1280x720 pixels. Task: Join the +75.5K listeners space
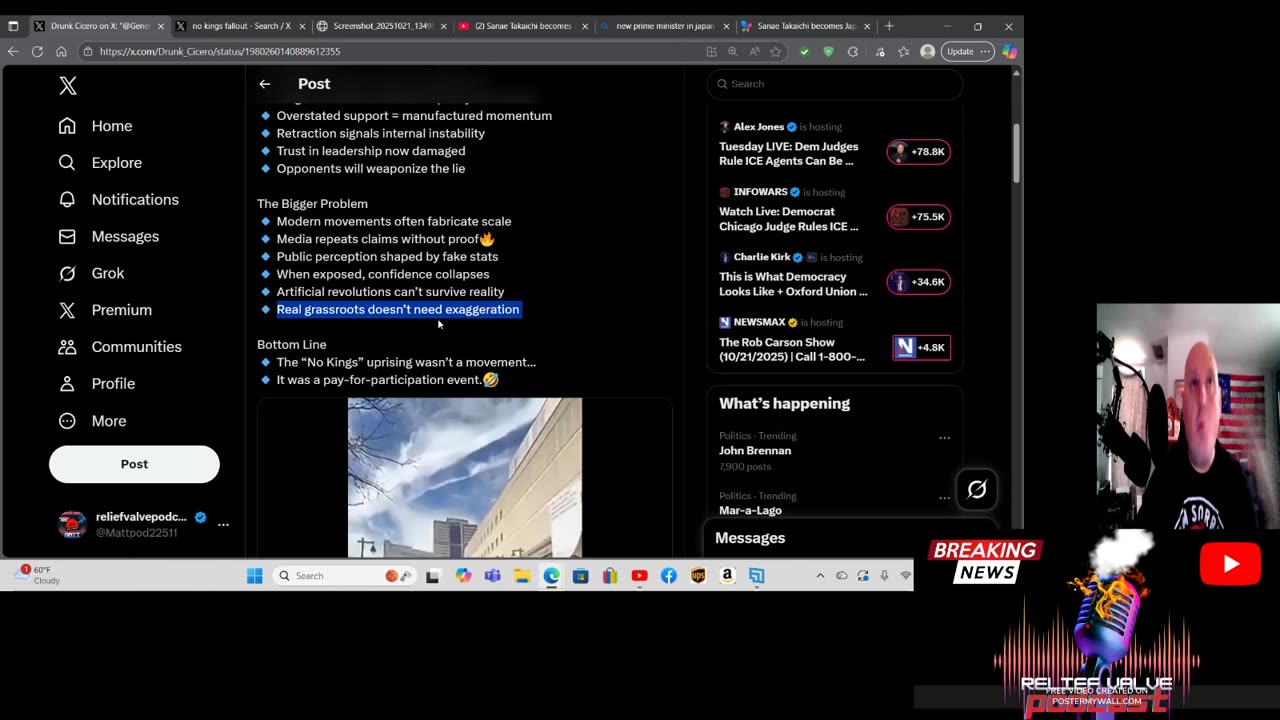pos(918,217)
